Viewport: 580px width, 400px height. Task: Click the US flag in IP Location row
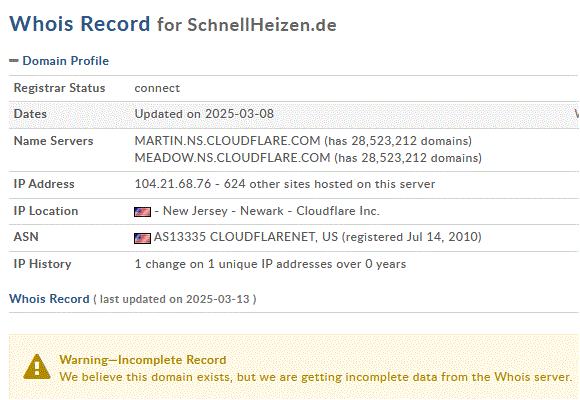click(142, 212)
